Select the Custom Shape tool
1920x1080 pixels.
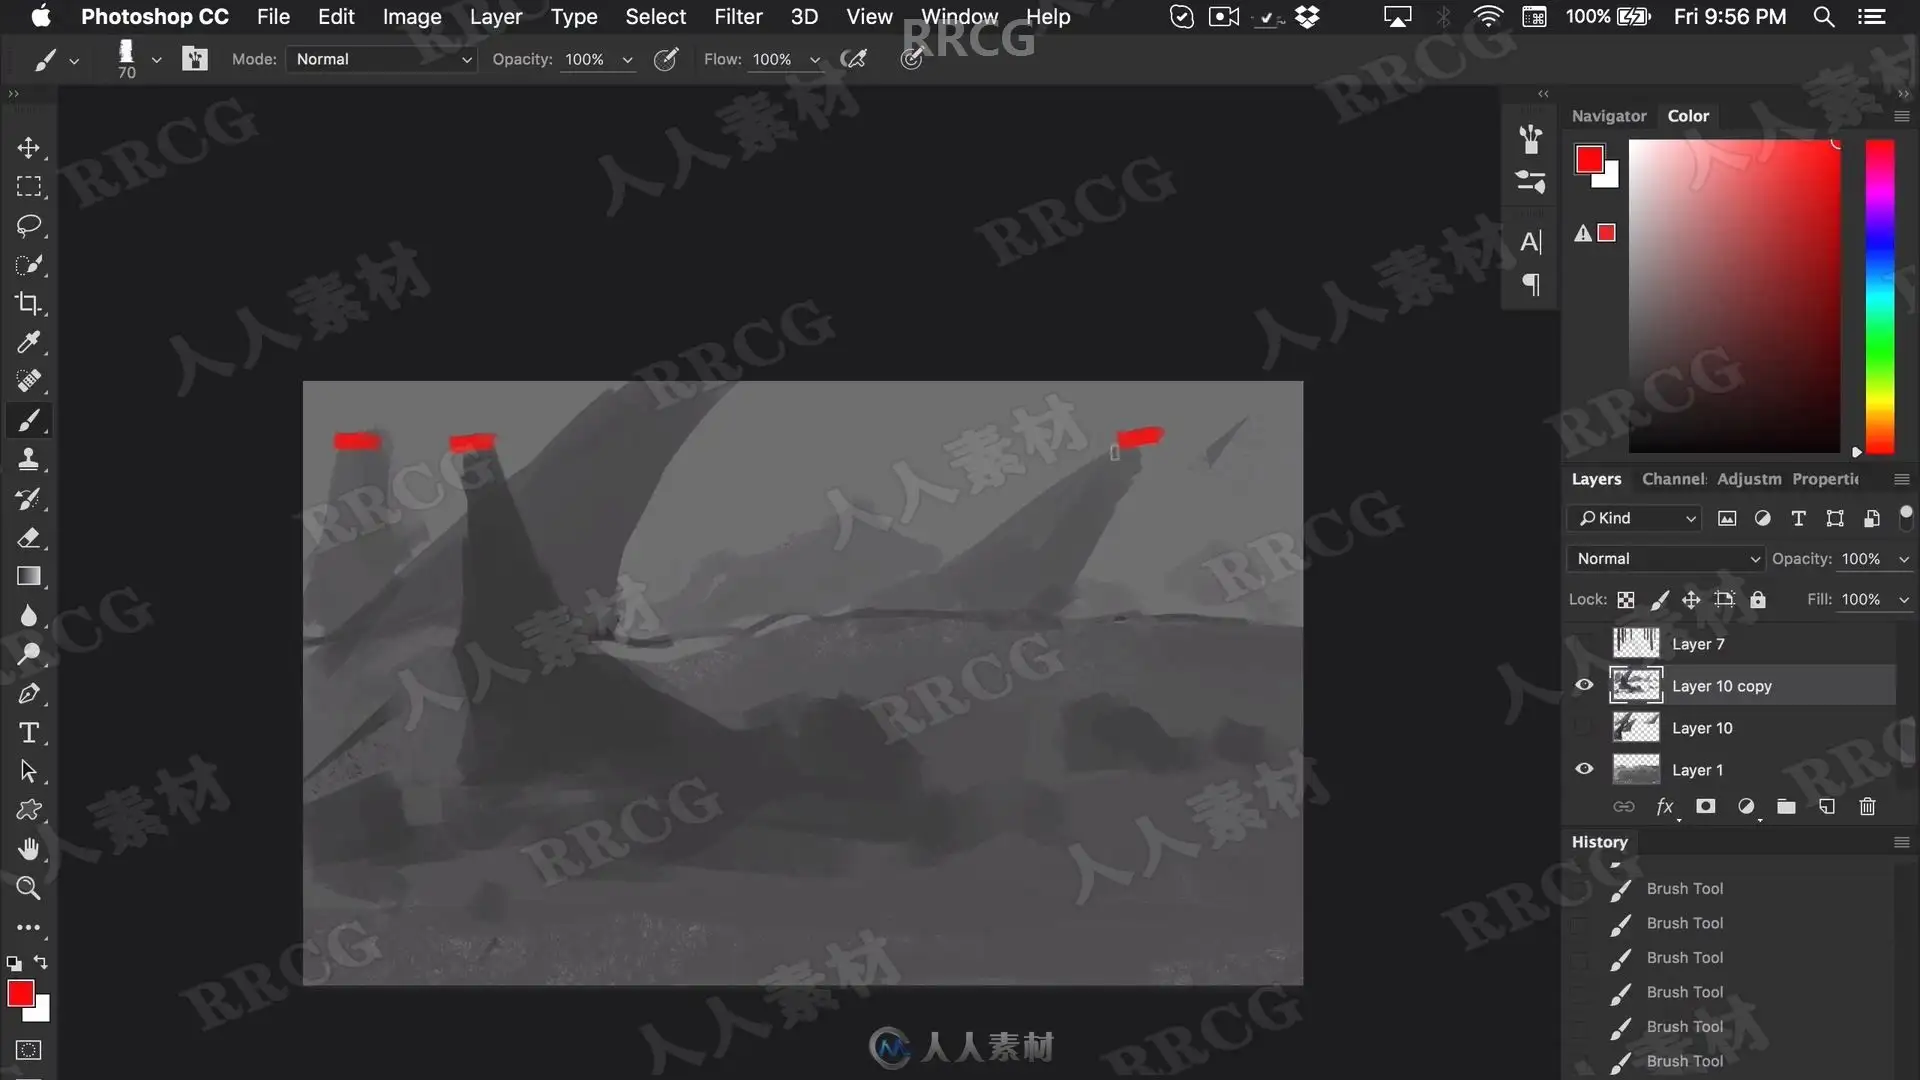point(28,810)
